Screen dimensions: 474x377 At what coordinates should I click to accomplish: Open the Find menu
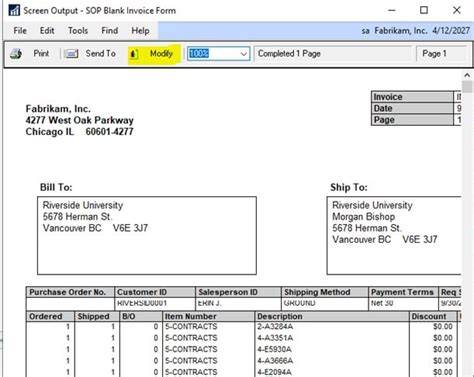click(110, 31)
